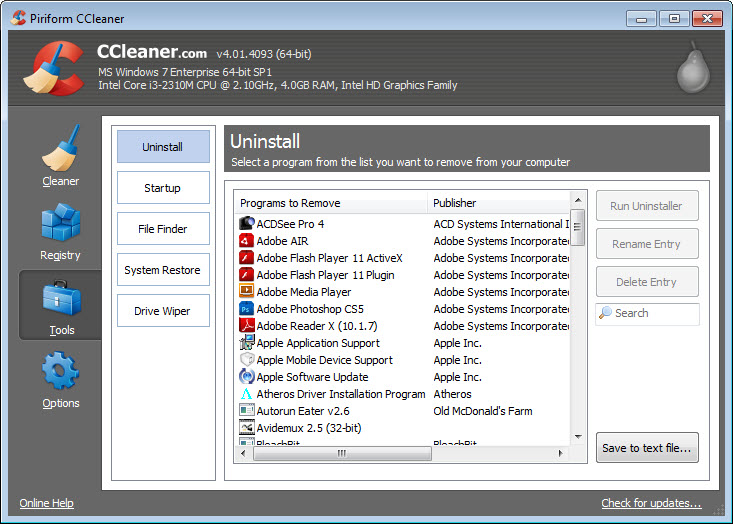Click the Piriform title bar icon
733x524 pixels.
[x=18, y=18]
